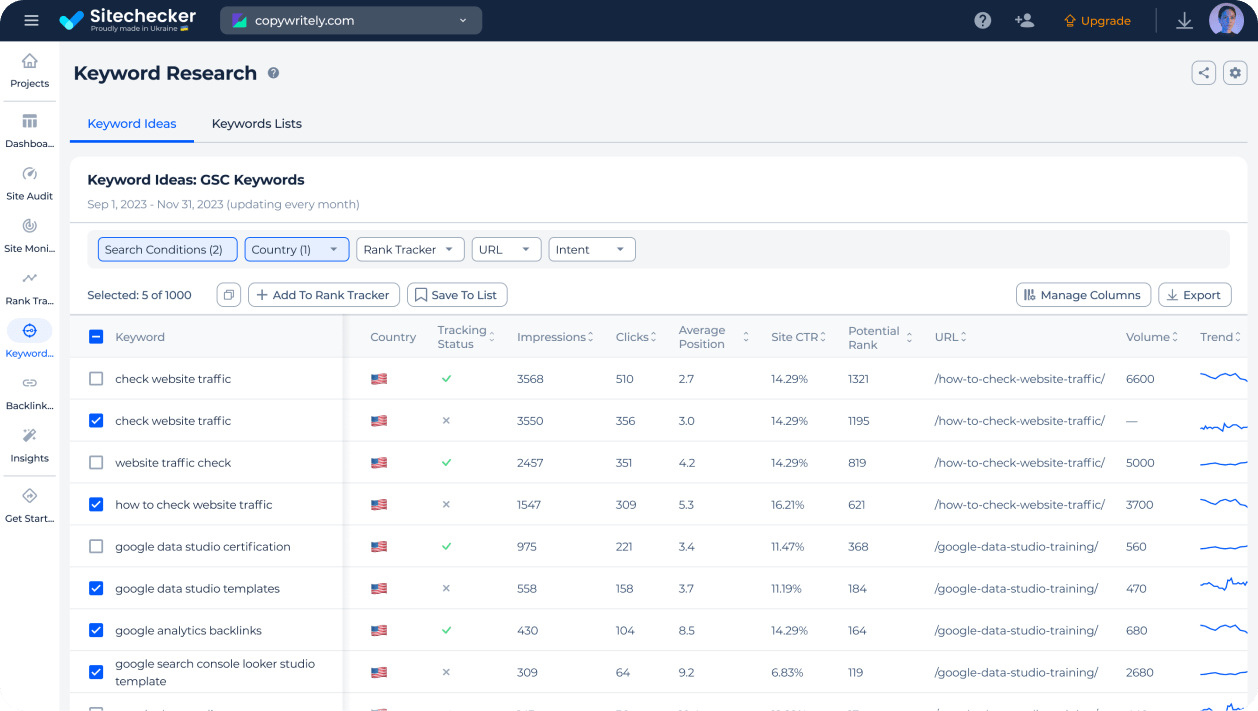Viewport: 1258px width, 711px height.
Task: Open Rank Tracker in the sidebar
Action: [x=30, y=288]
